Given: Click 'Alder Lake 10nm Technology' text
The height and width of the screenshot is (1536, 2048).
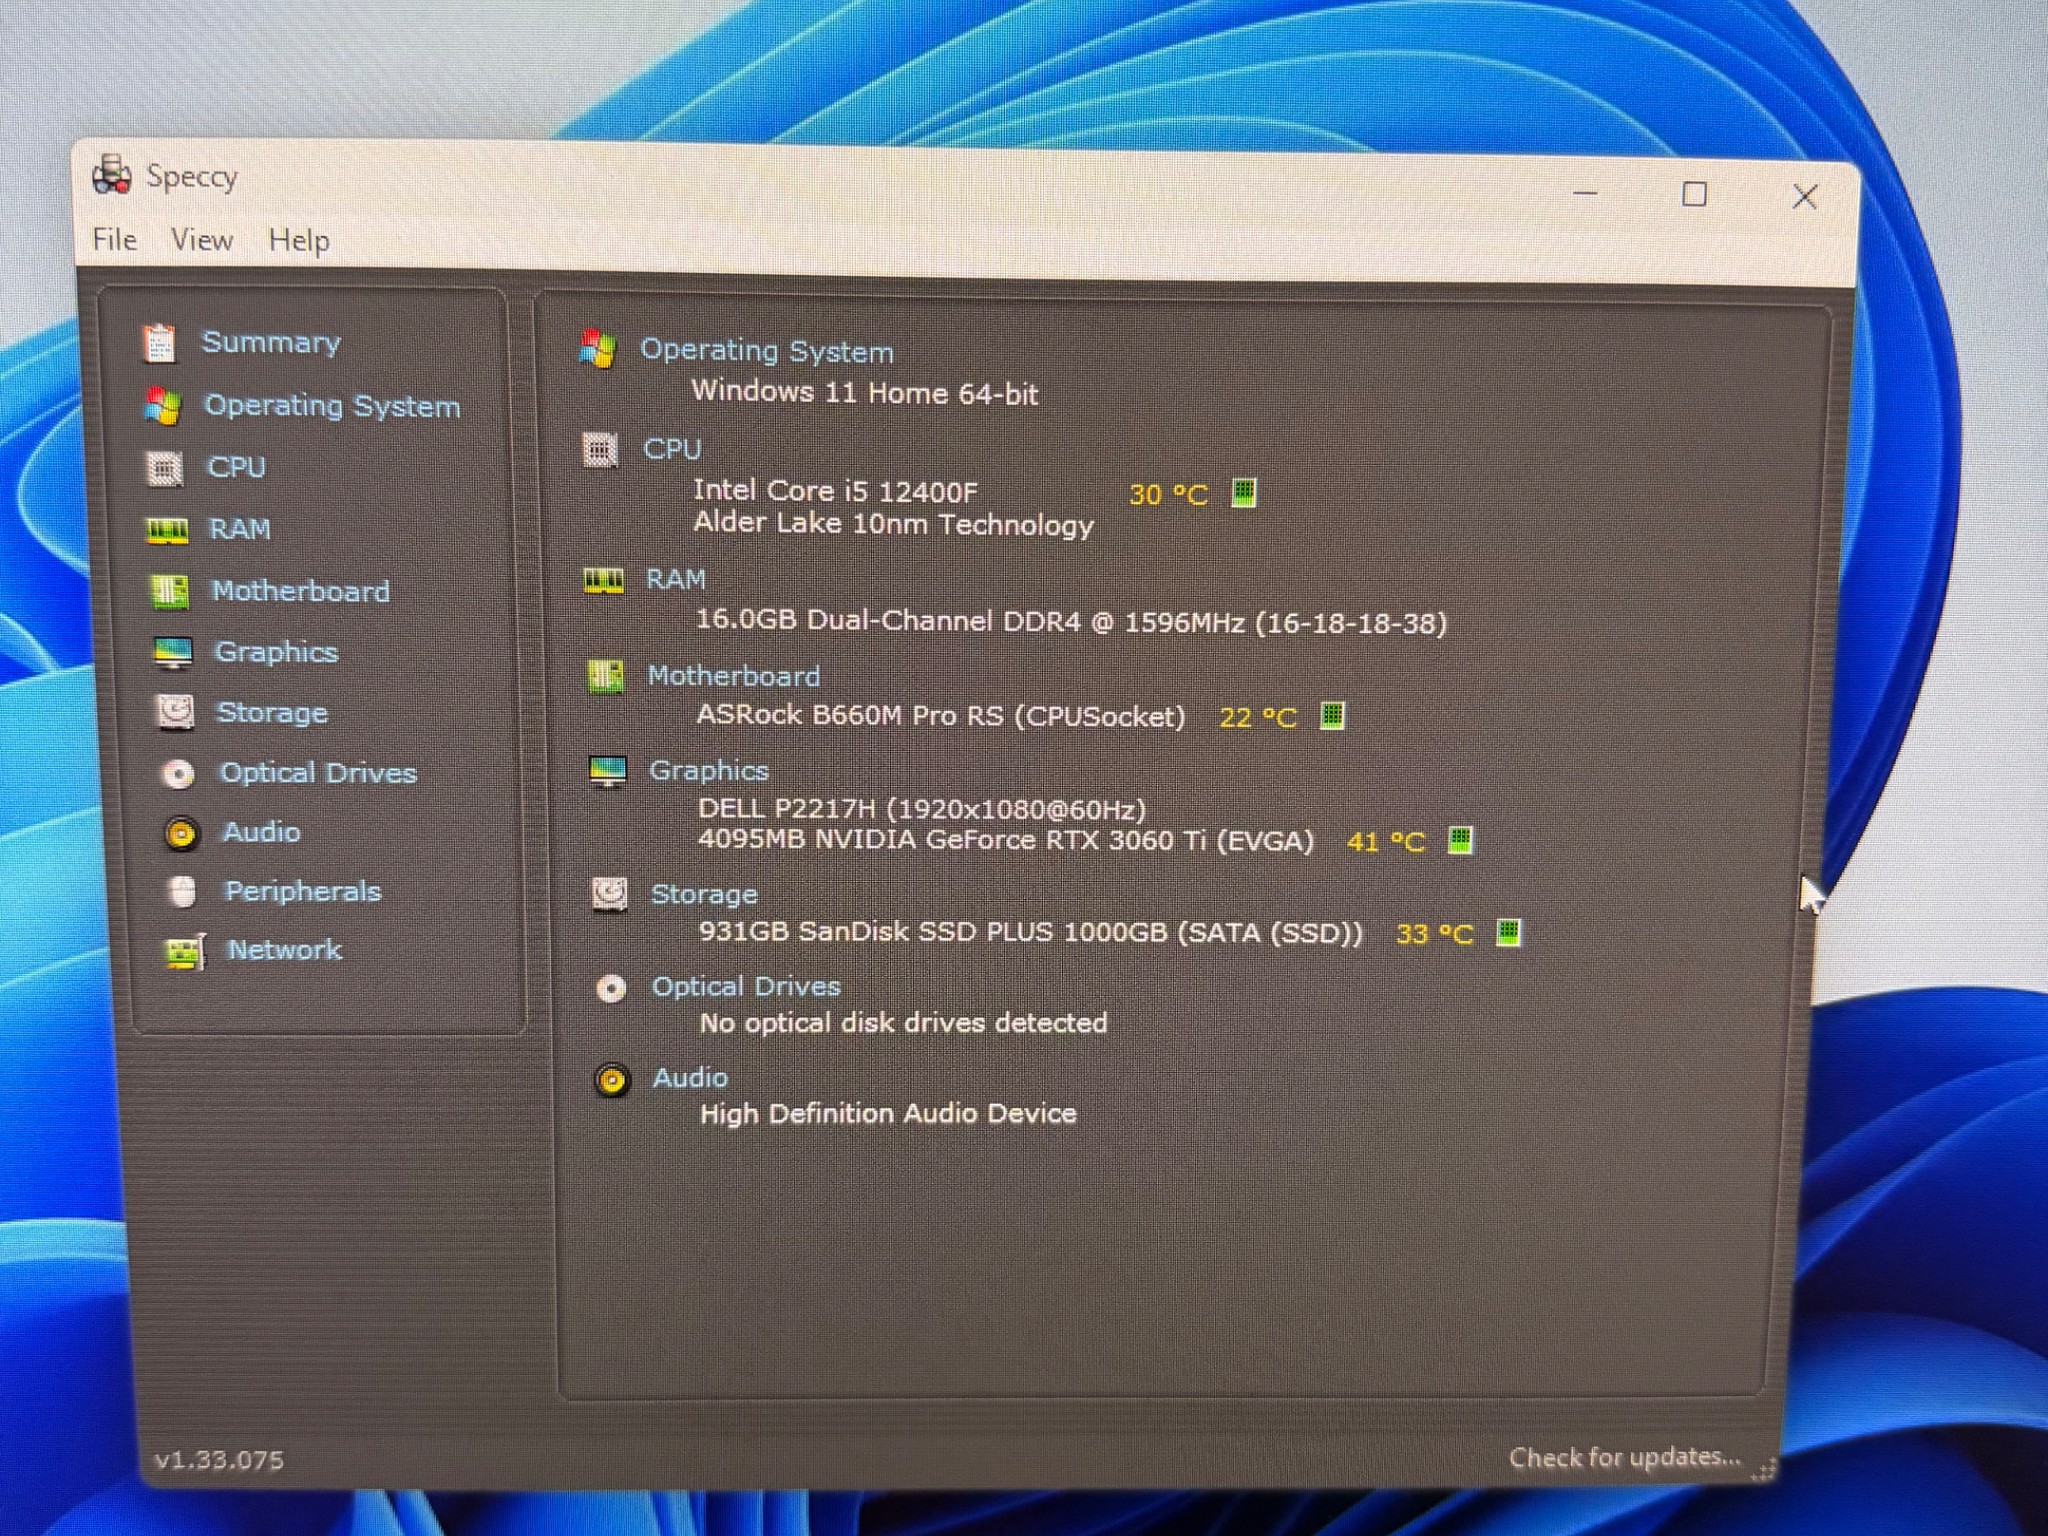Looking at the screenshot, I should coord(894,524).
